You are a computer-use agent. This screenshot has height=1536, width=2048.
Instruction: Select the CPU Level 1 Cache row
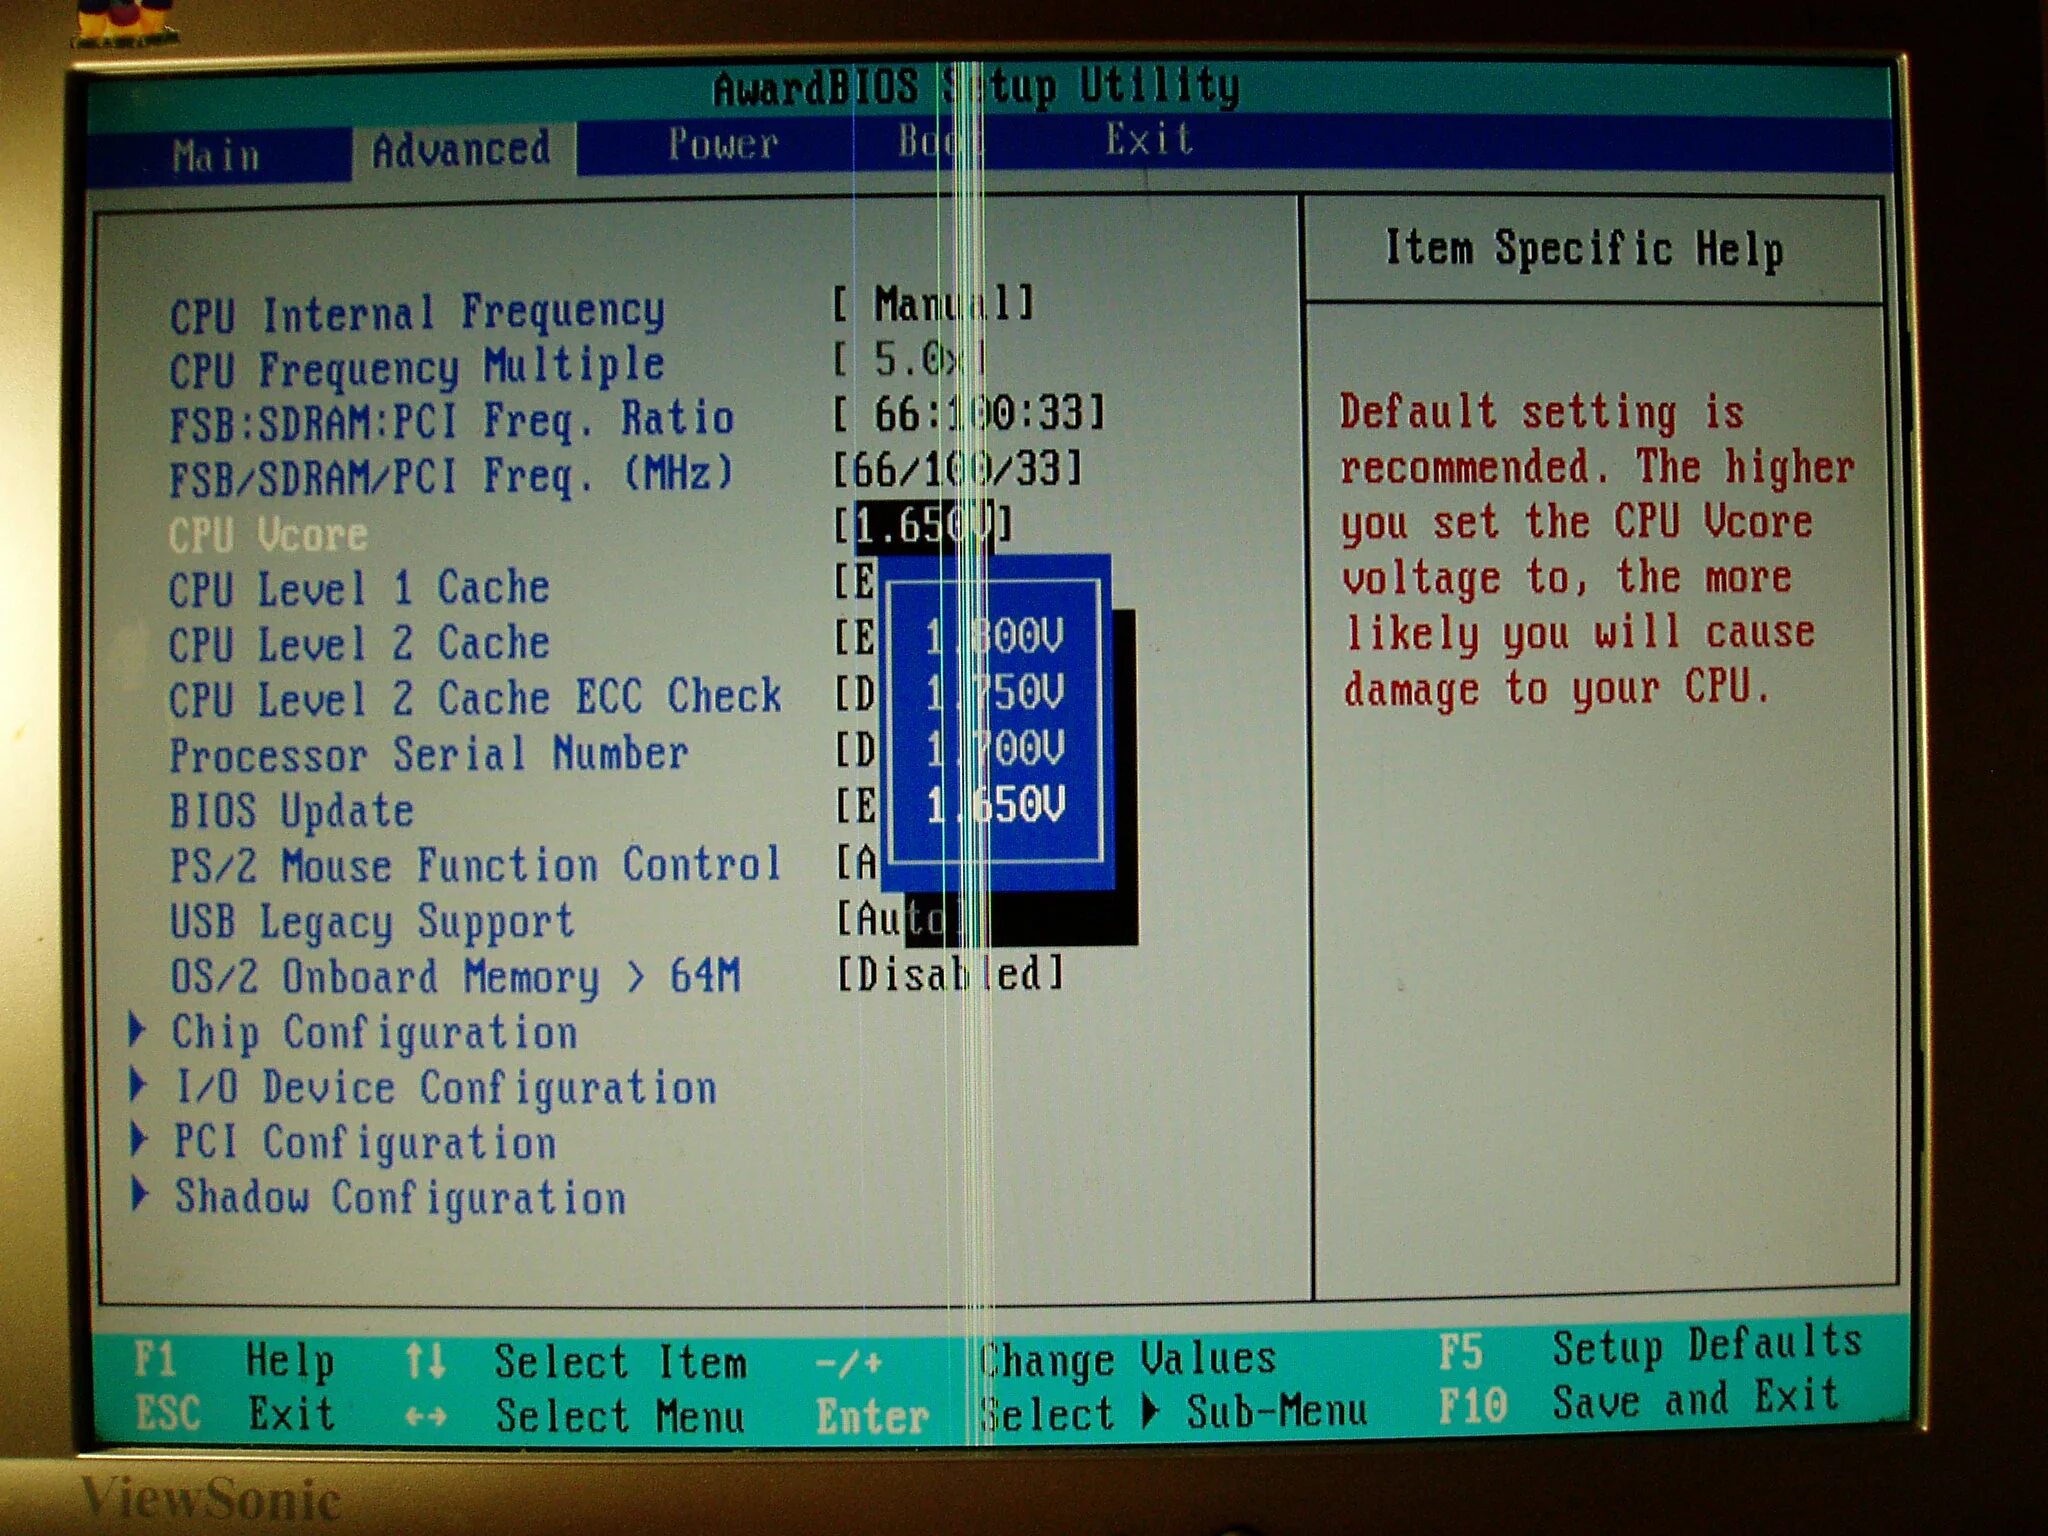coord(359,588)
